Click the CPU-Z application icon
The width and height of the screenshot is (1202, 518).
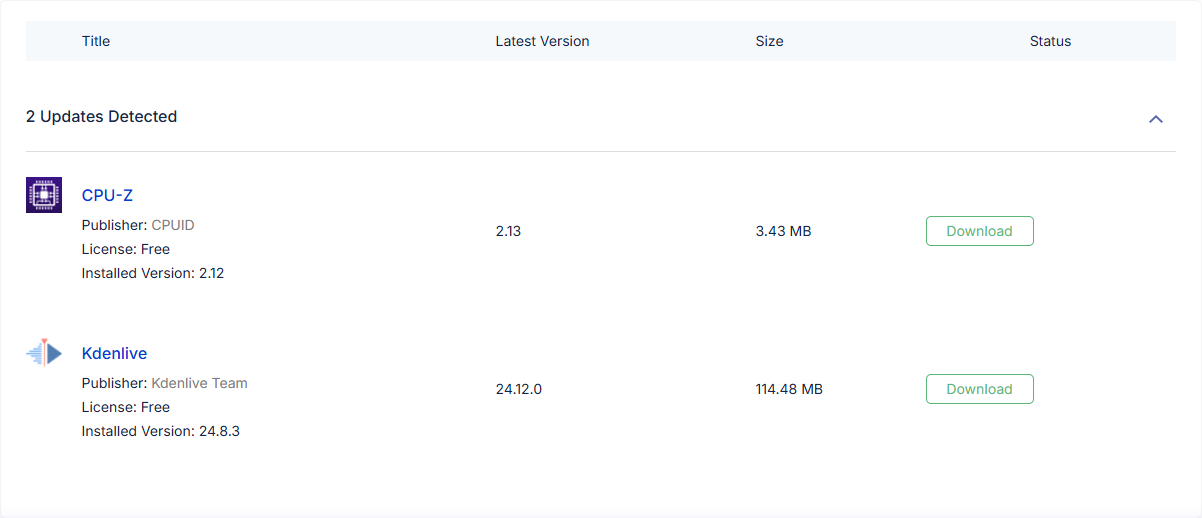44,195
